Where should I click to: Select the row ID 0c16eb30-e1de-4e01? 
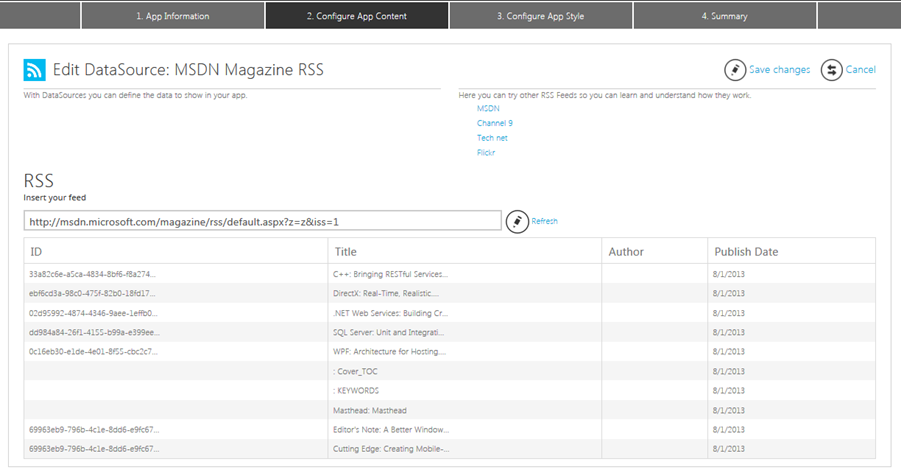(93, 351)
